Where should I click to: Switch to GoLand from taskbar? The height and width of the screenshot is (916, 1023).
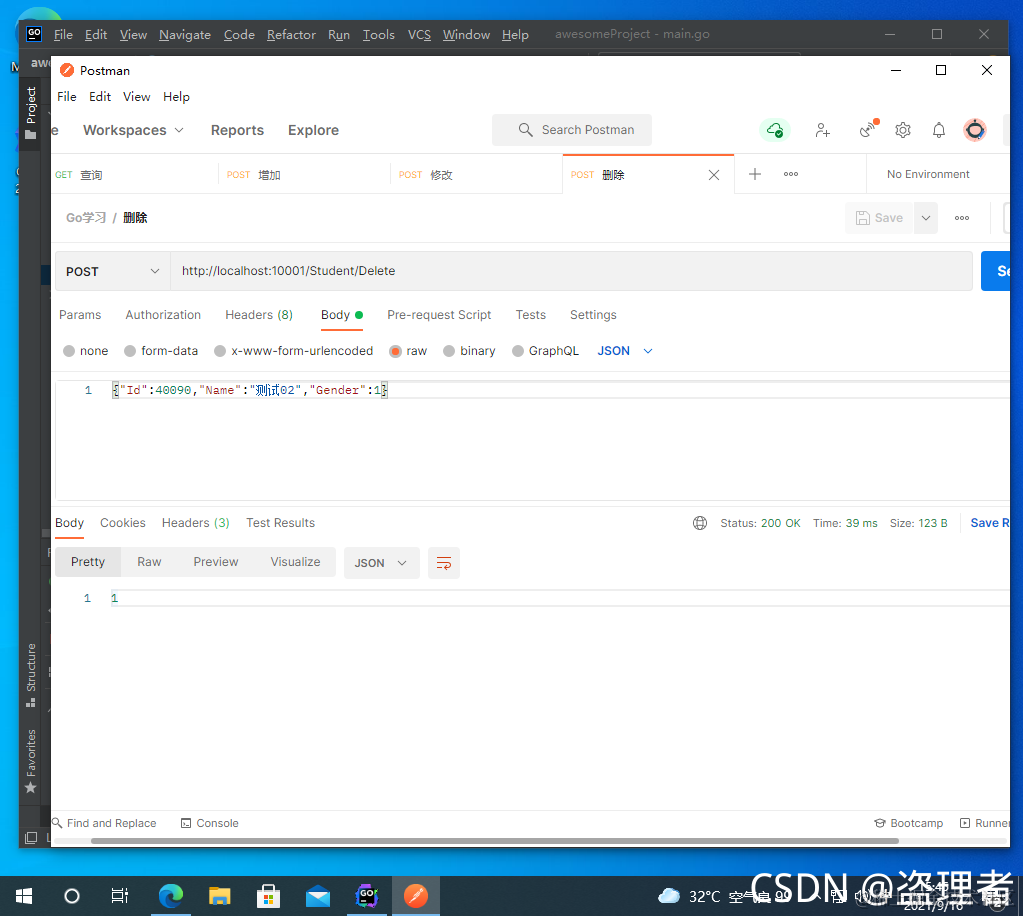click(x=367, y=896)
